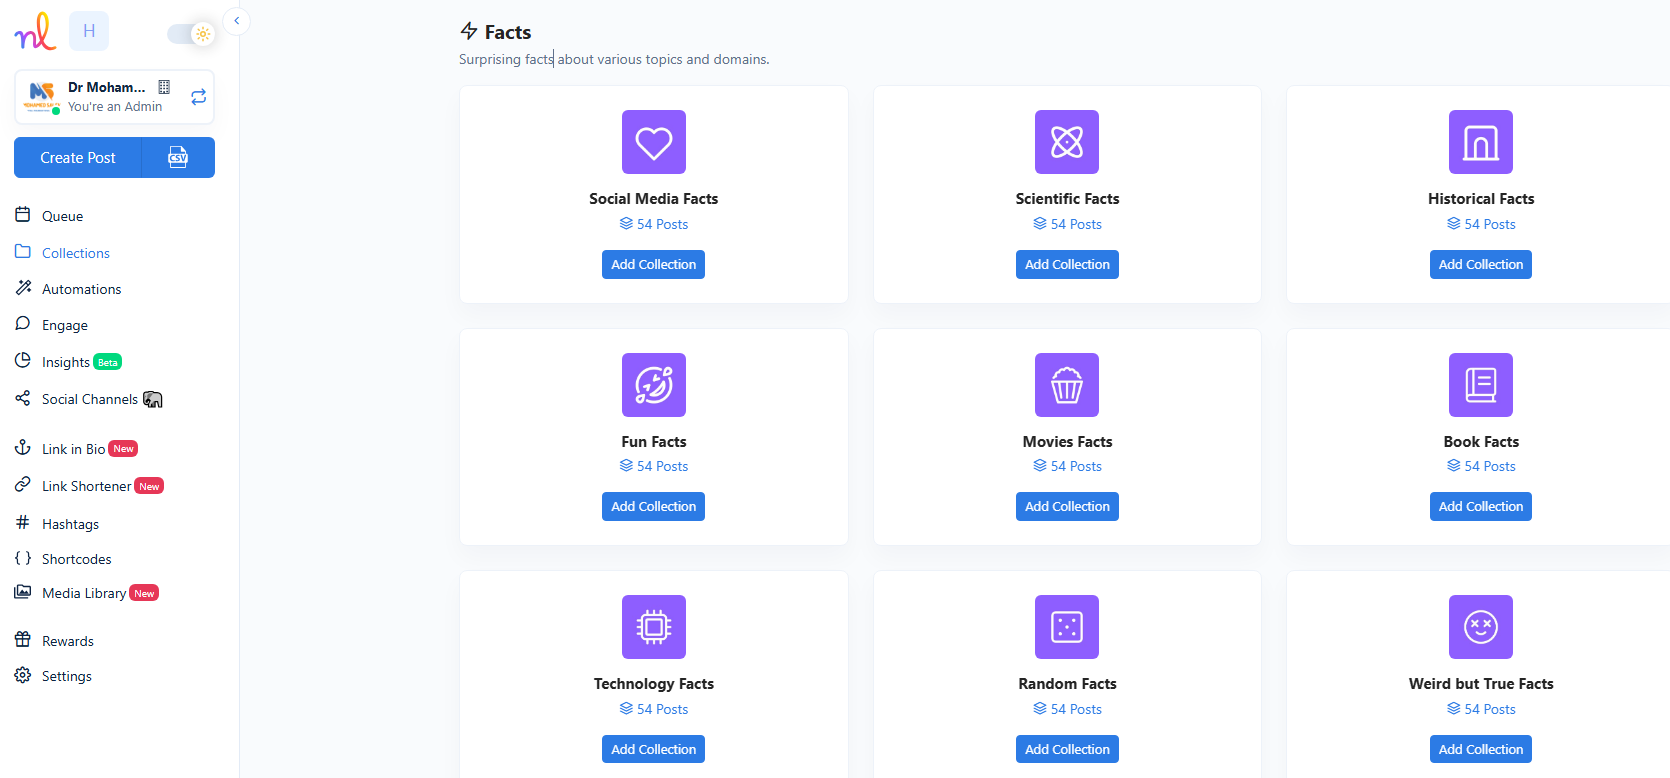Add the Historical Facts collection
Image resolution: width=1670 pixels, height=778 pixels.
(x=1481, y=264)
